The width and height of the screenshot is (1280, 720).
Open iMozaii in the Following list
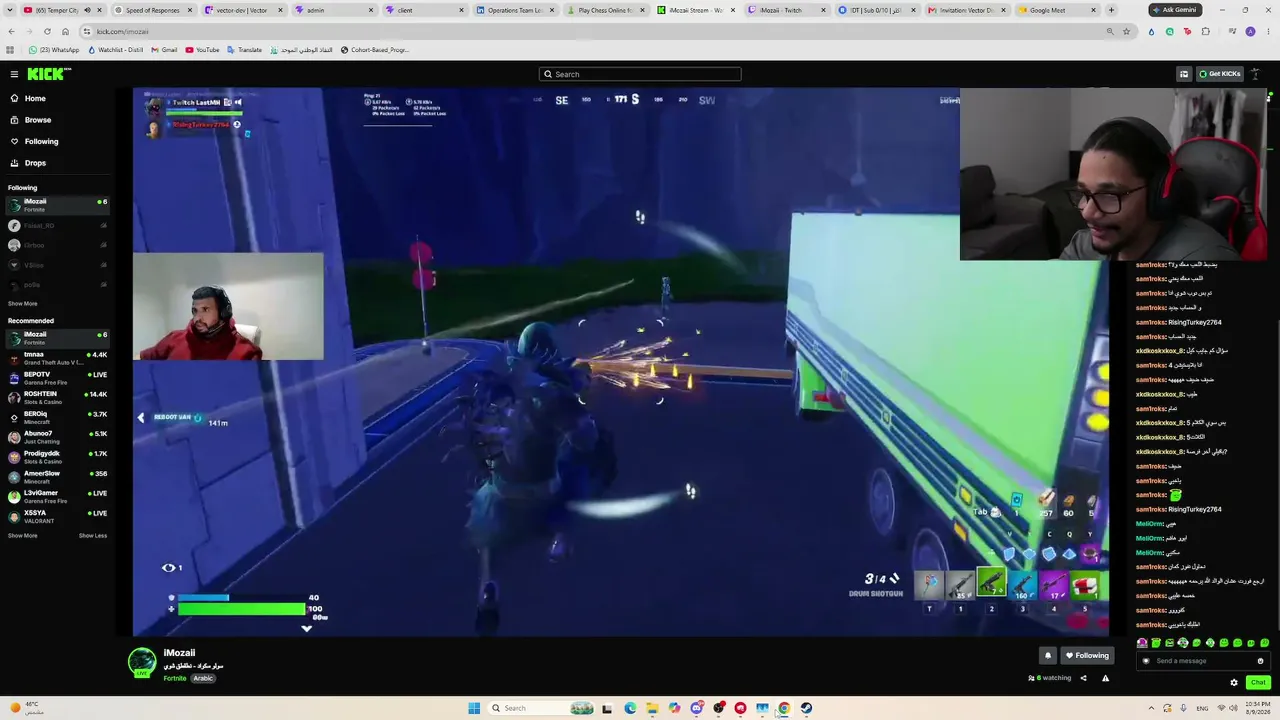(58, 205)
